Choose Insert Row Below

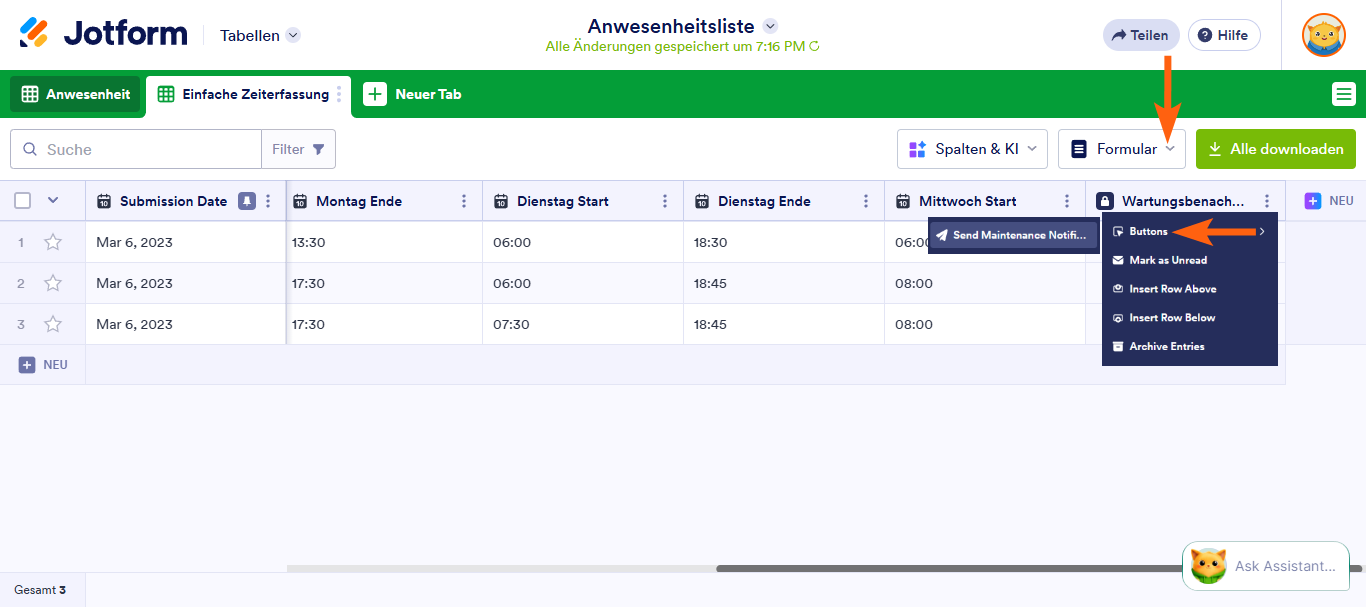pos(1190,318)
